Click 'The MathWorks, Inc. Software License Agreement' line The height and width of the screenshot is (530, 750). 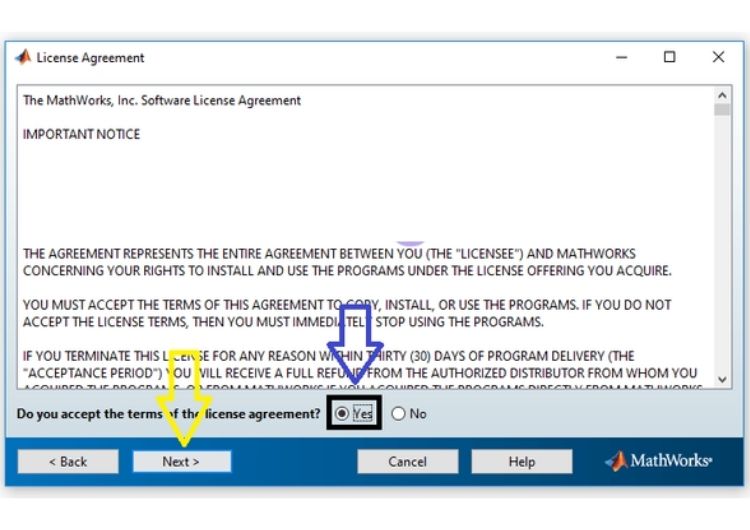coord(162,100)
